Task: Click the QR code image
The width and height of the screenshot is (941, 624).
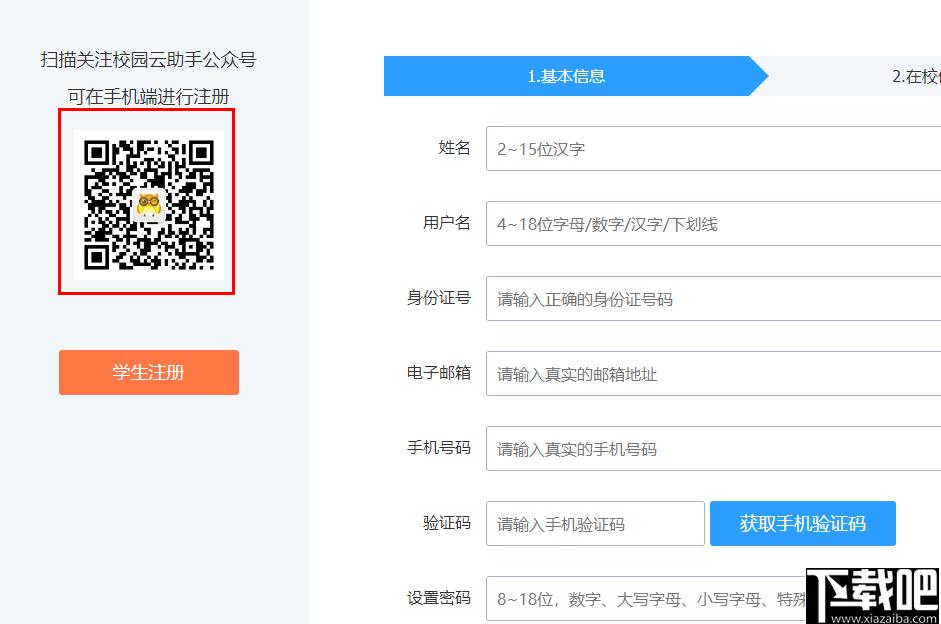Action: pyautogui.click(x=149, y=205)
